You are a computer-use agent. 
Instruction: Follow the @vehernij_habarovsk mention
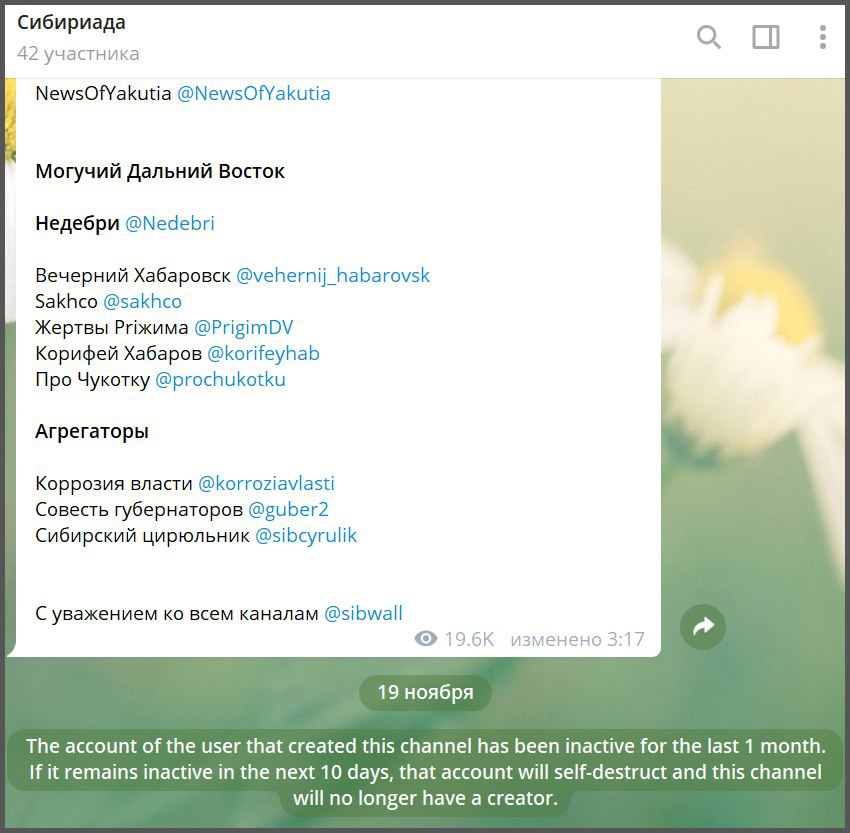pos(333,275)
